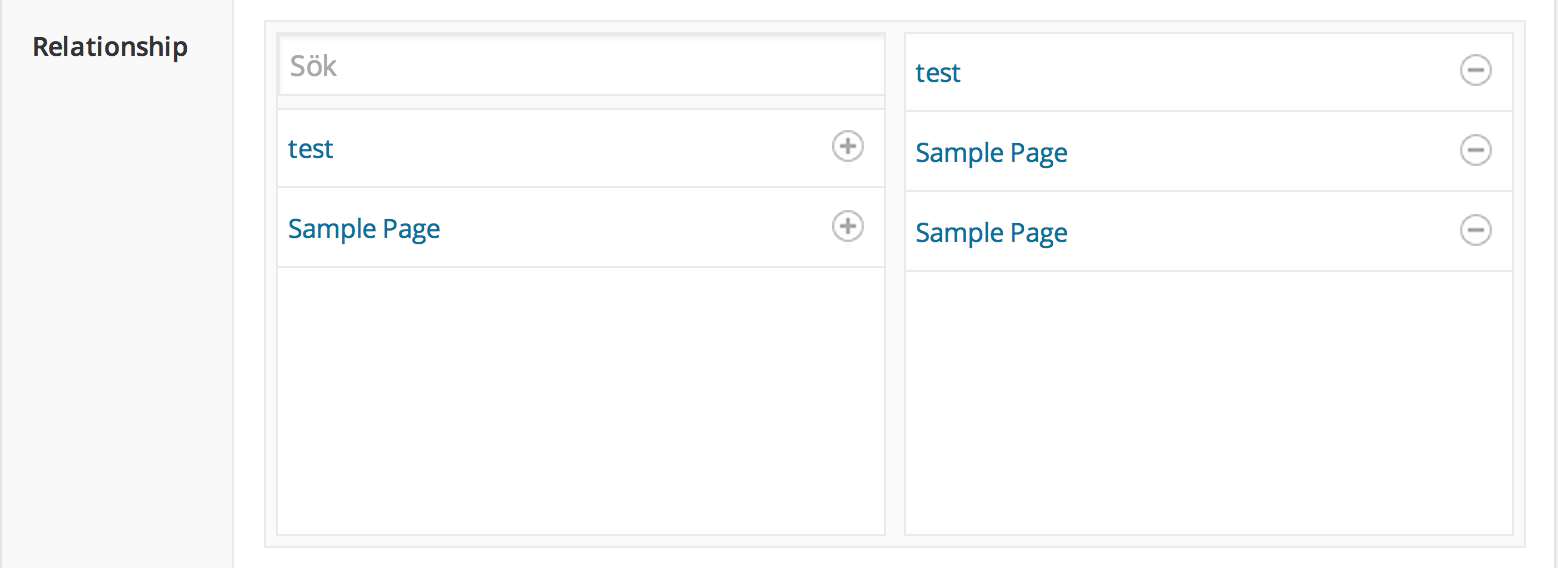Click the gray sidebar beneath Relationship label
The height and width of the screenshot is (568, 1558).
(x=116, y=320)
